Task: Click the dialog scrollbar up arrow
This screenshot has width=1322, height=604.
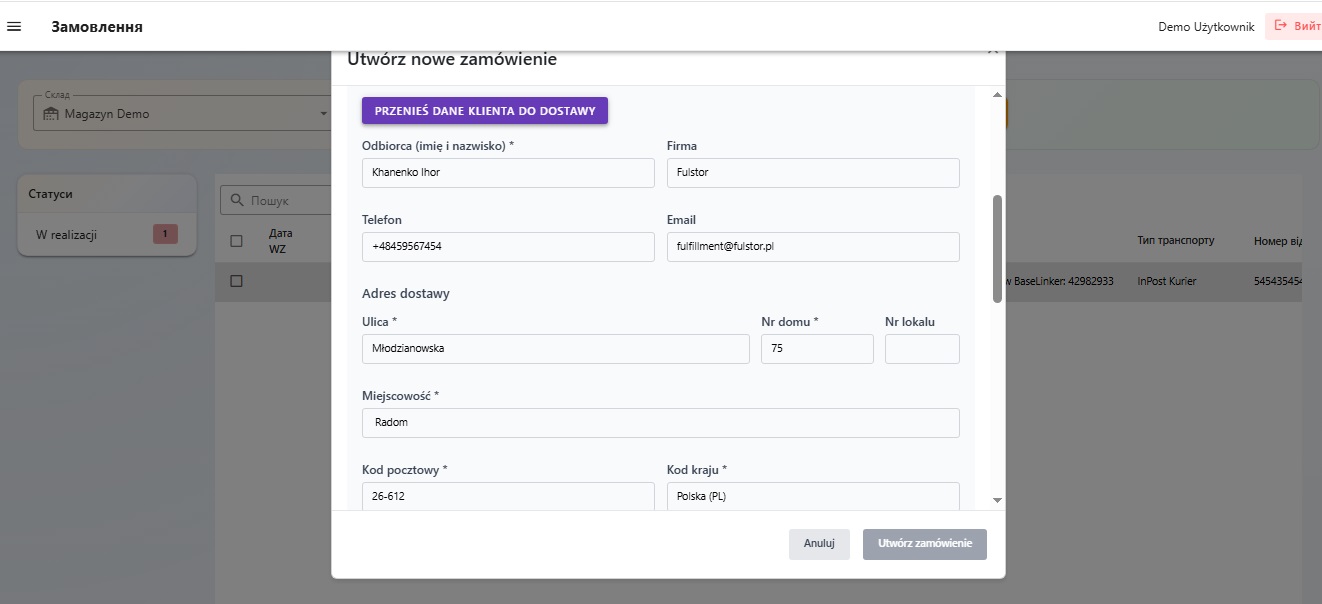Action: [x=997, y=95]
